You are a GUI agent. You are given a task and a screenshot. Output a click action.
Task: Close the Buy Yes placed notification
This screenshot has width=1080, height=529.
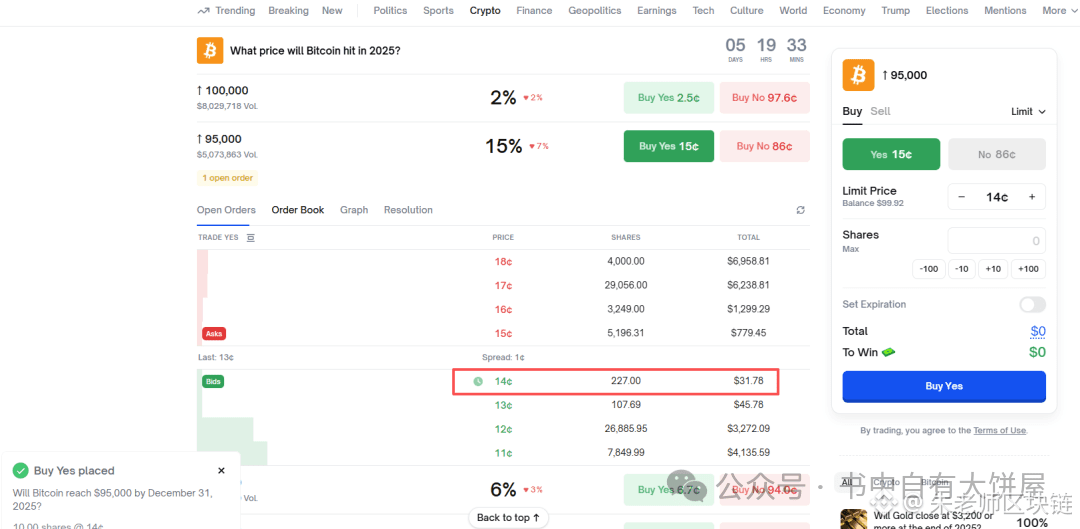coord(221,470)
